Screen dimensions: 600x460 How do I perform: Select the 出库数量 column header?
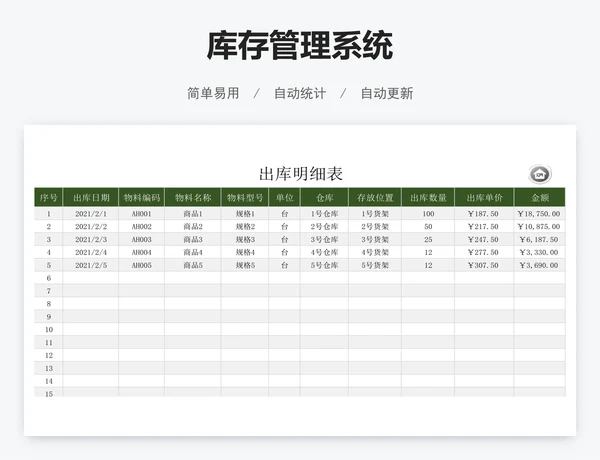pos(428,197)
